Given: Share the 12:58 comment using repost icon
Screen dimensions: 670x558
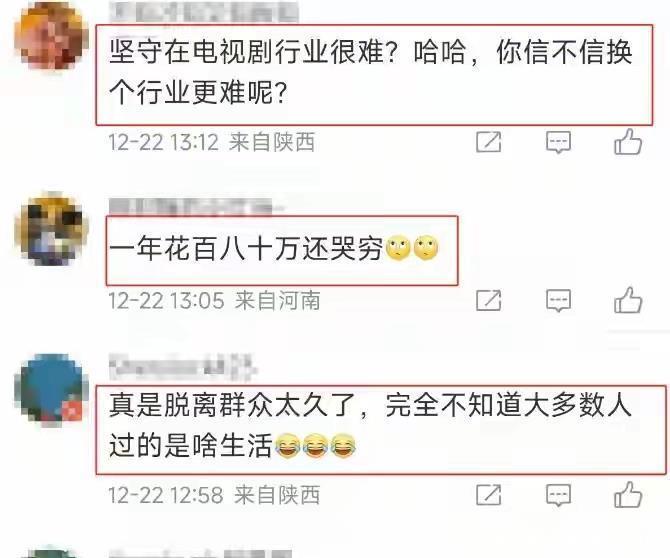Looking at the screenshot, I should pos(489,495).
